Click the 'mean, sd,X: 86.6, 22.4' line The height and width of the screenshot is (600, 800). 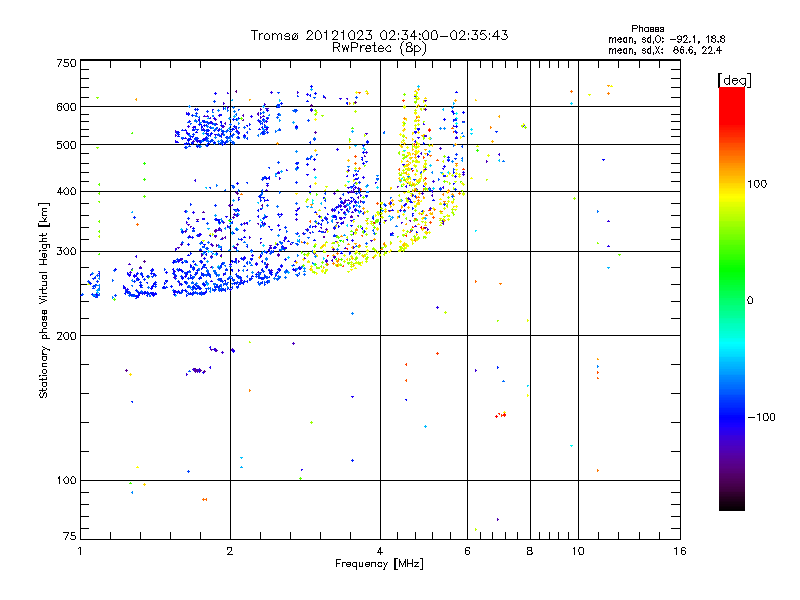coord(665,51)
